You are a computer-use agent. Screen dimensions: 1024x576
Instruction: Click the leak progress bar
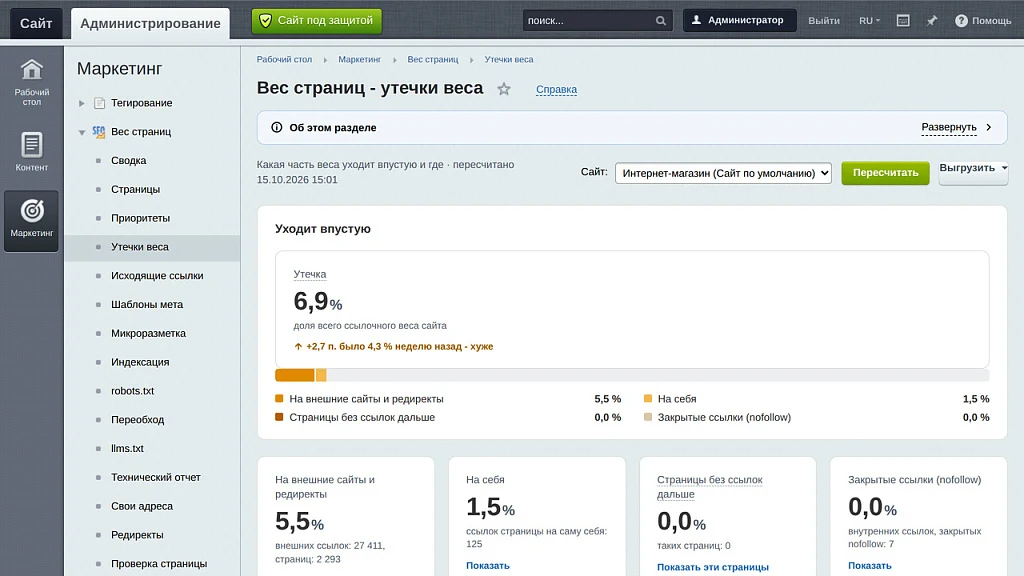pyautogui.click(x=632, y=375)
